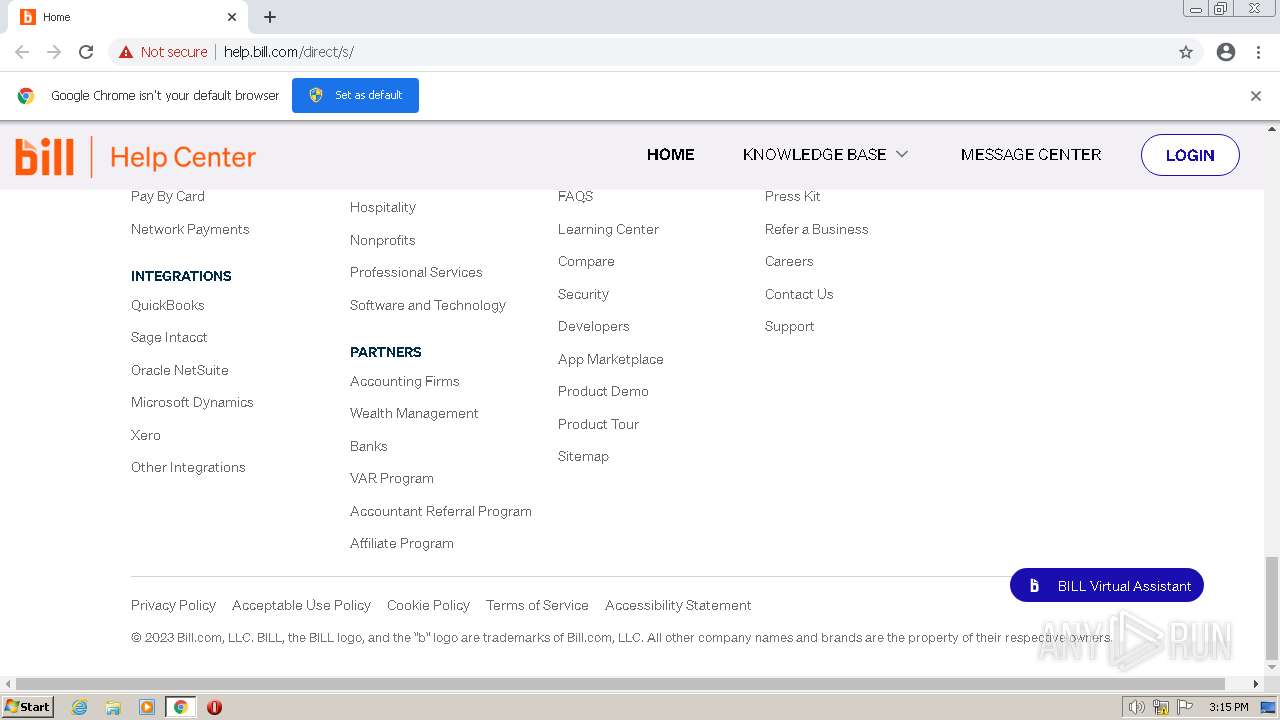Open the Chrome profile avatar icon

click(x=1226, y=52)
